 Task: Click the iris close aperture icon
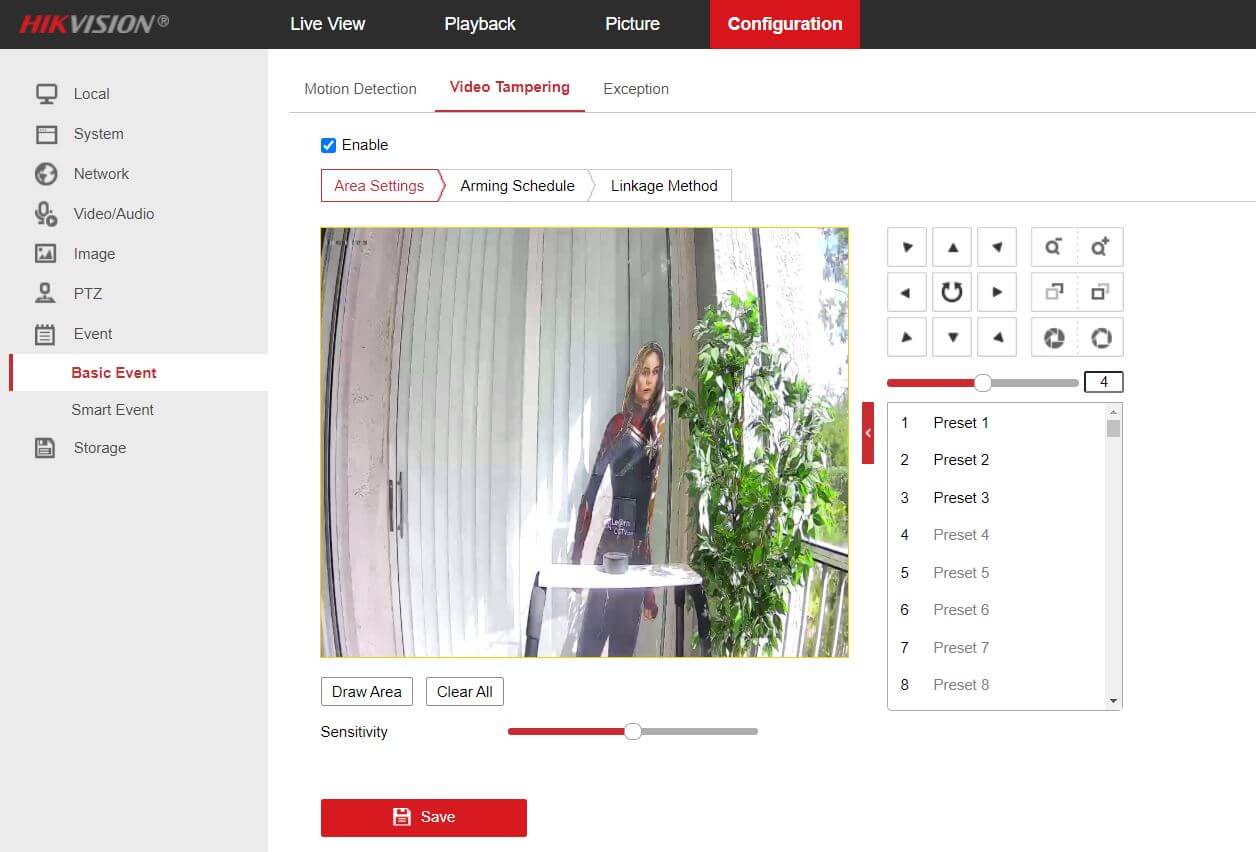point(1053,338)
